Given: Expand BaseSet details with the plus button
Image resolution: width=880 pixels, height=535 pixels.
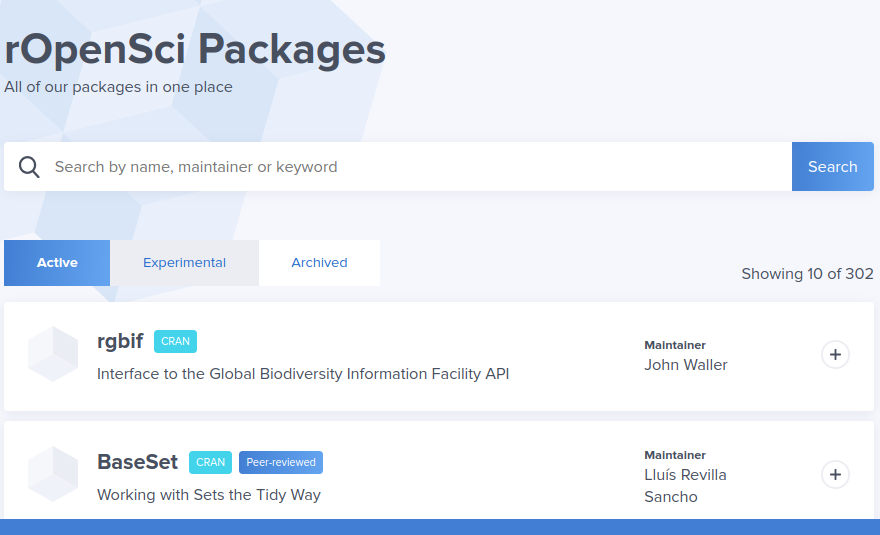Looking at the screenshot, I should (x=835, y=474).
